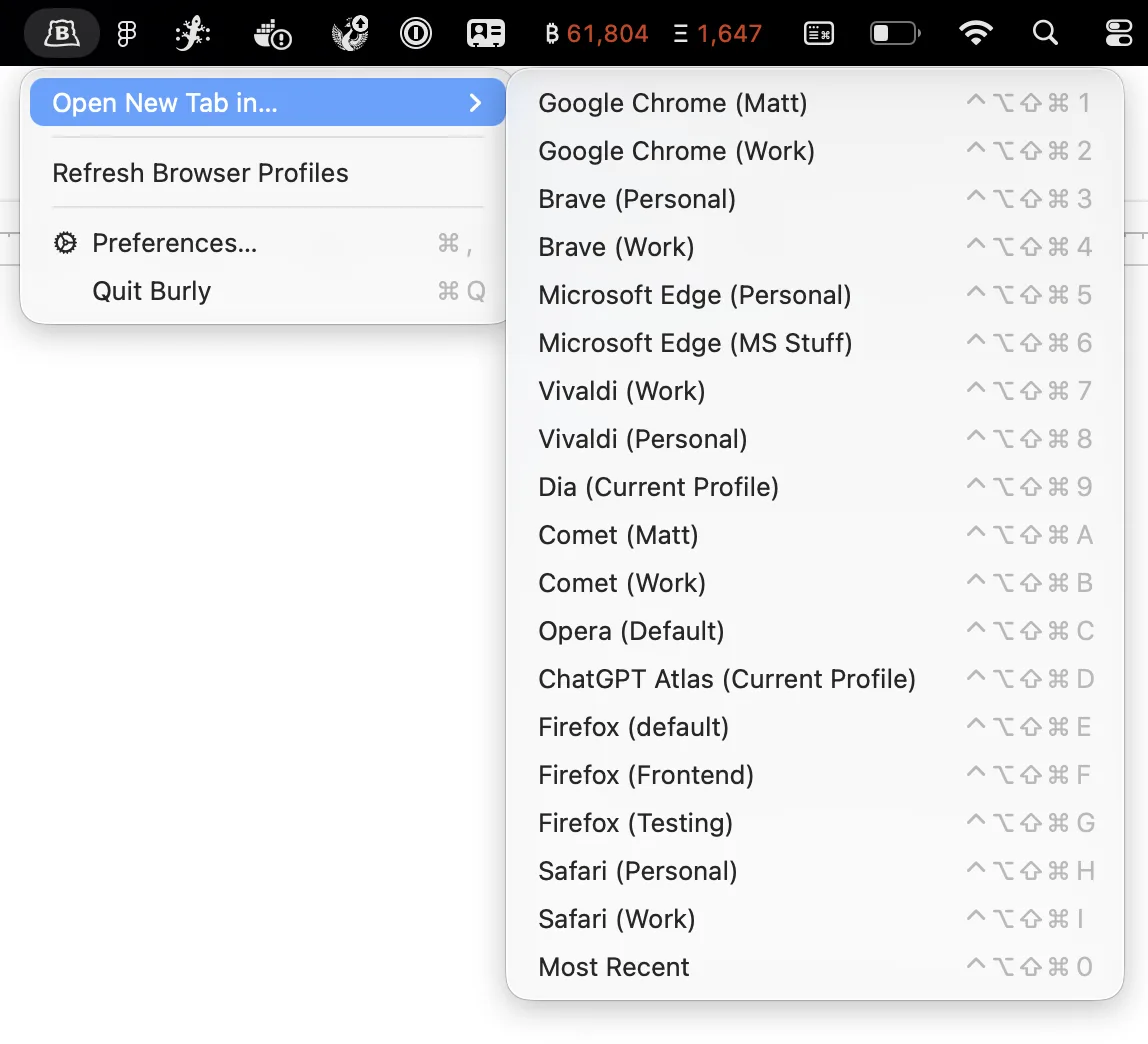Open new tab in Vivaldi (Work)
Screen dimensions: 1148x1044
(x=815, y=391)
